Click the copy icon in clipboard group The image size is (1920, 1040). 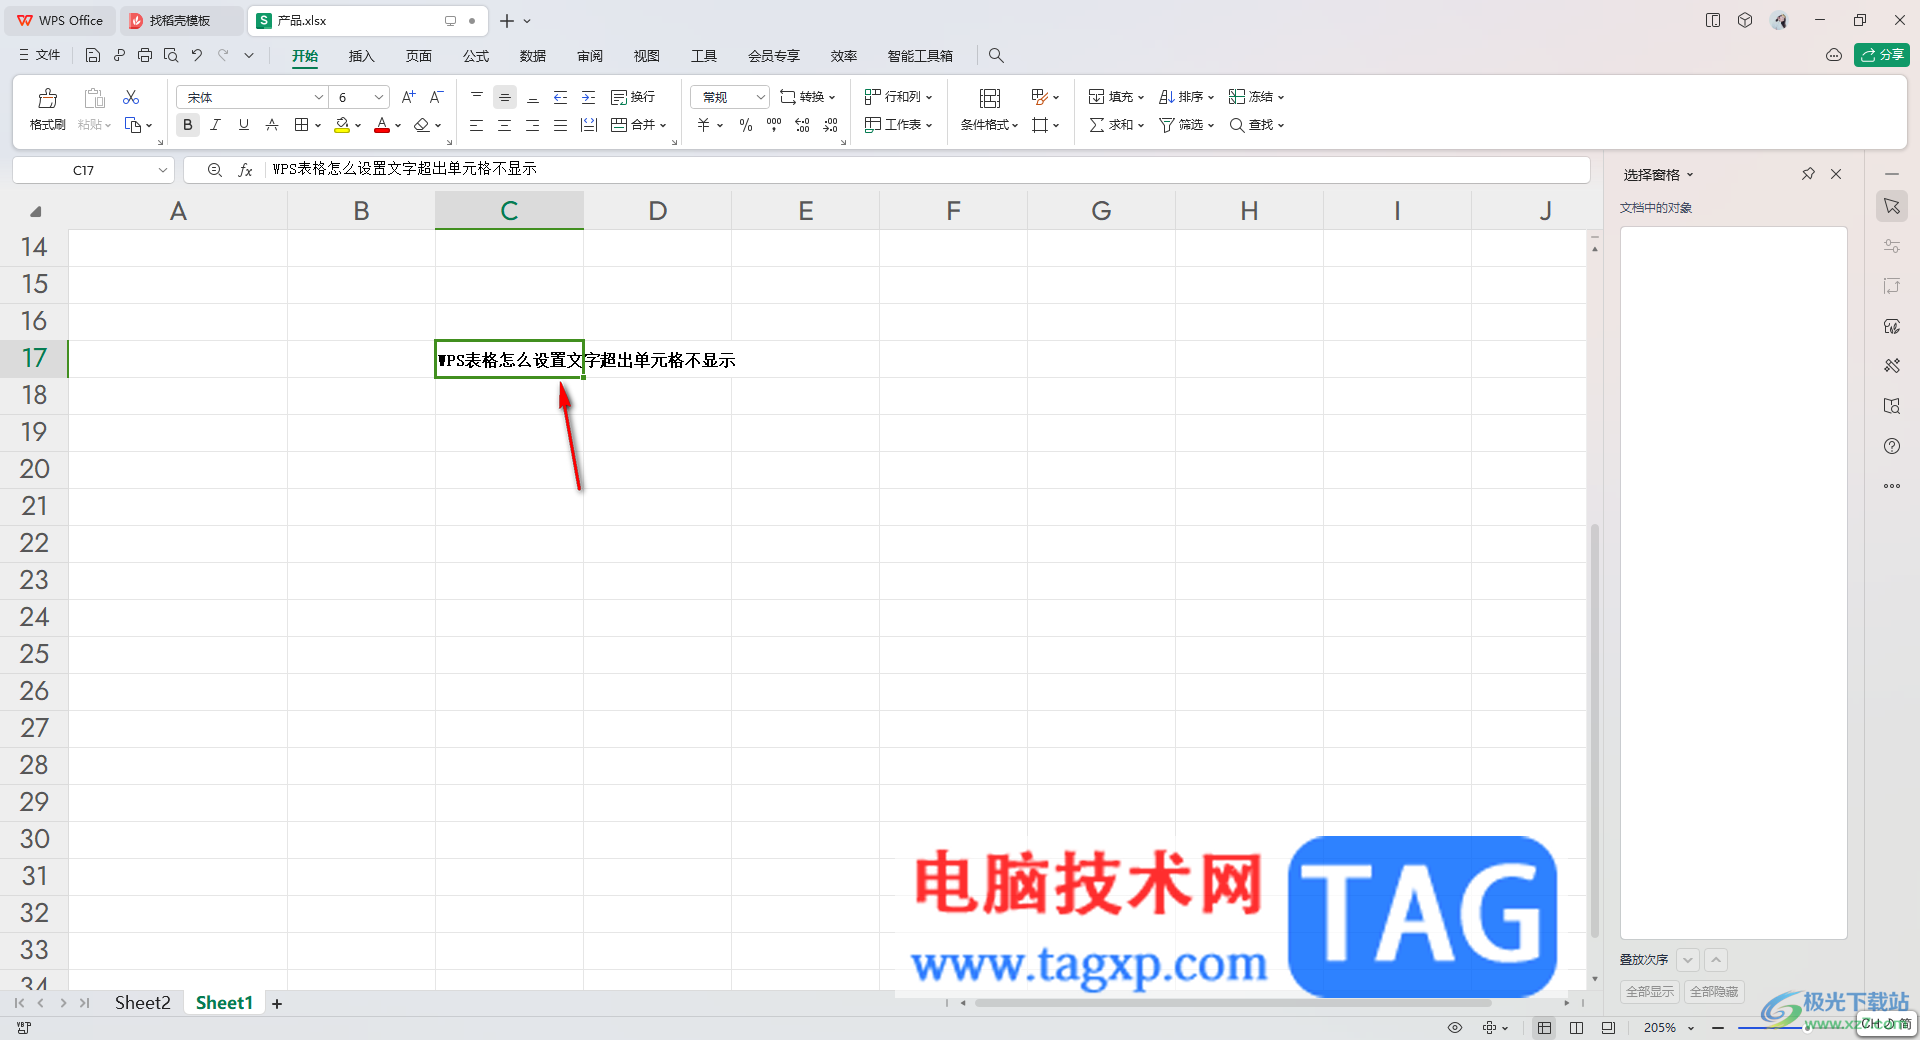(x=132, y=125)
